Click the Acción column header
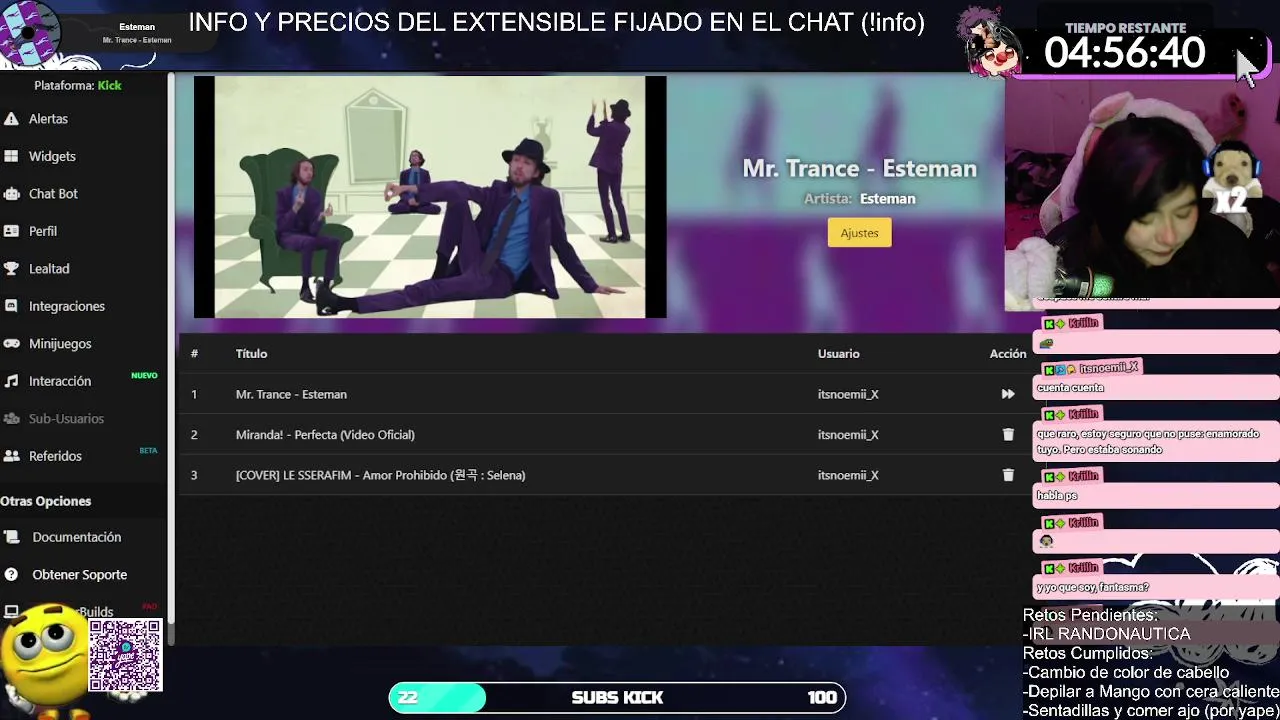 [x=1008, y=354]
